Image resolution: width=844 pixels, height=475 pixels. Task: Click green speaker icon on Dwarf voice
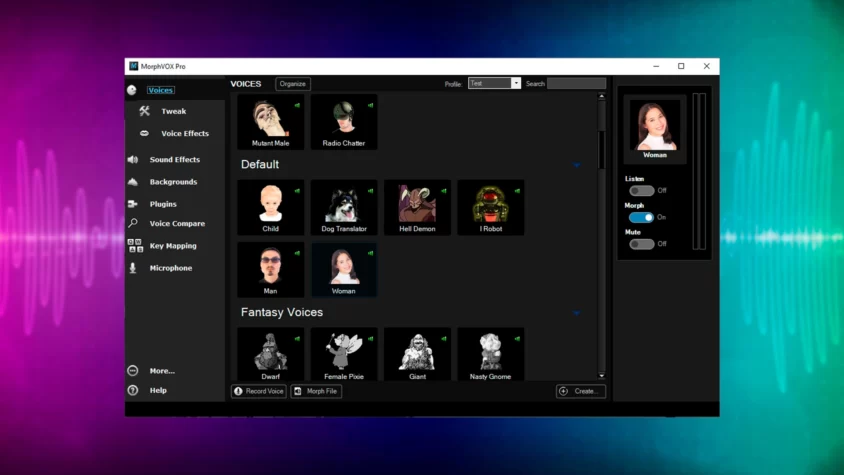297,339
